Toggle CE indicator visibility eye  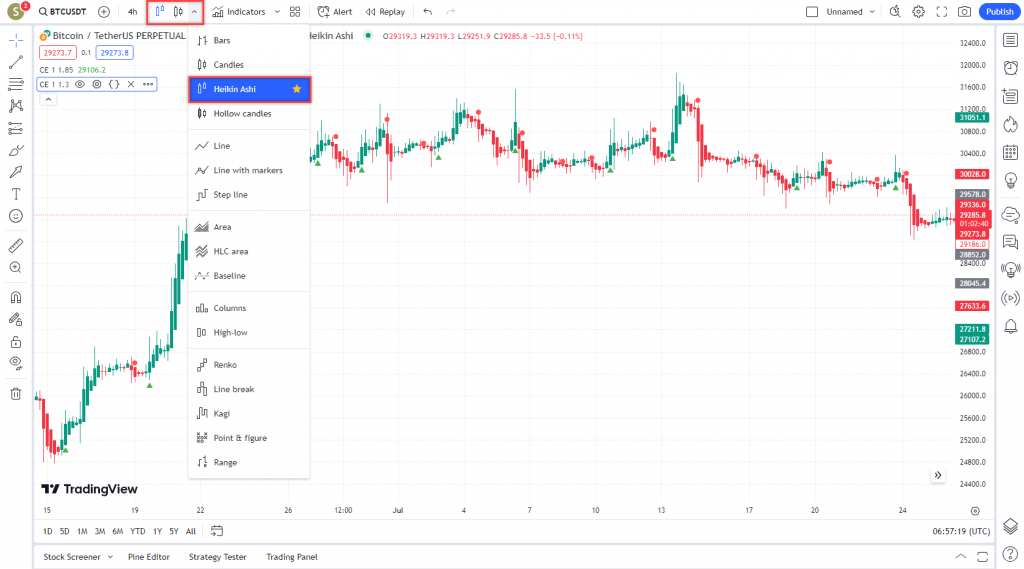(80, 84)
